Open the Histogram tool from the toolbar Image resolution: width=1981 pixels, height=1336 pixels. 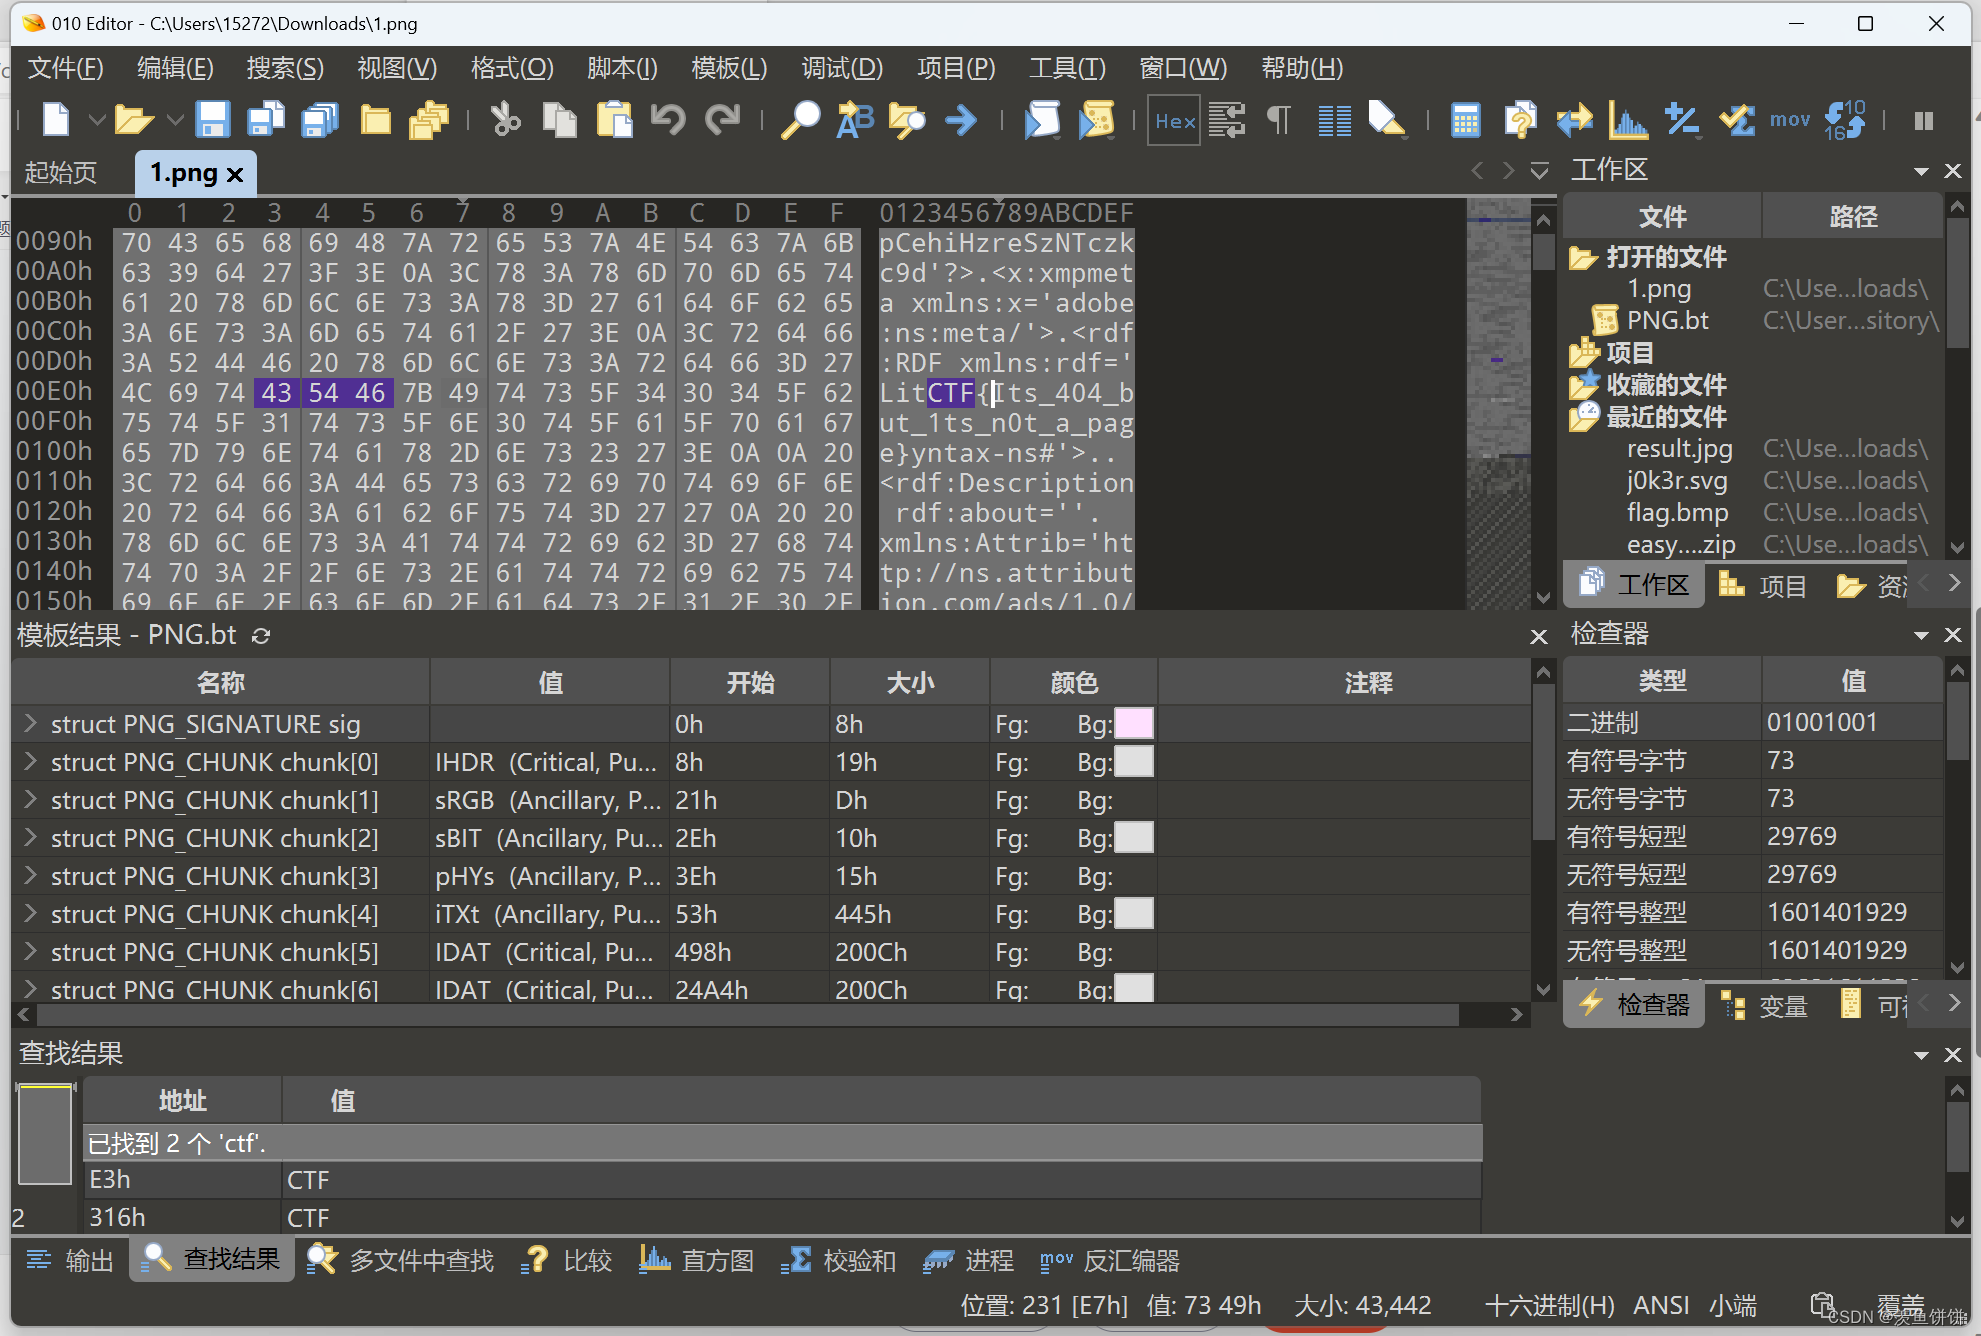point(1627,120)
